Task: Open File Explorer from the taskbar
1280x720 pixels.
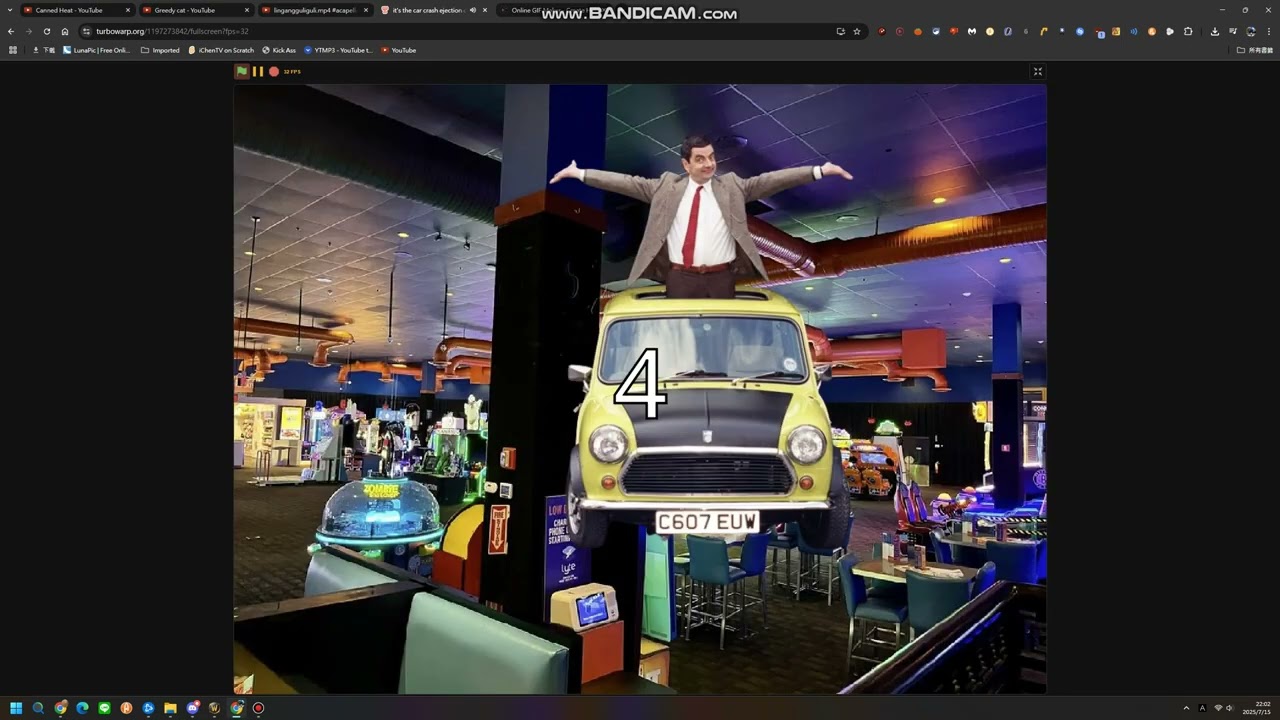Action: click(170, 708)
